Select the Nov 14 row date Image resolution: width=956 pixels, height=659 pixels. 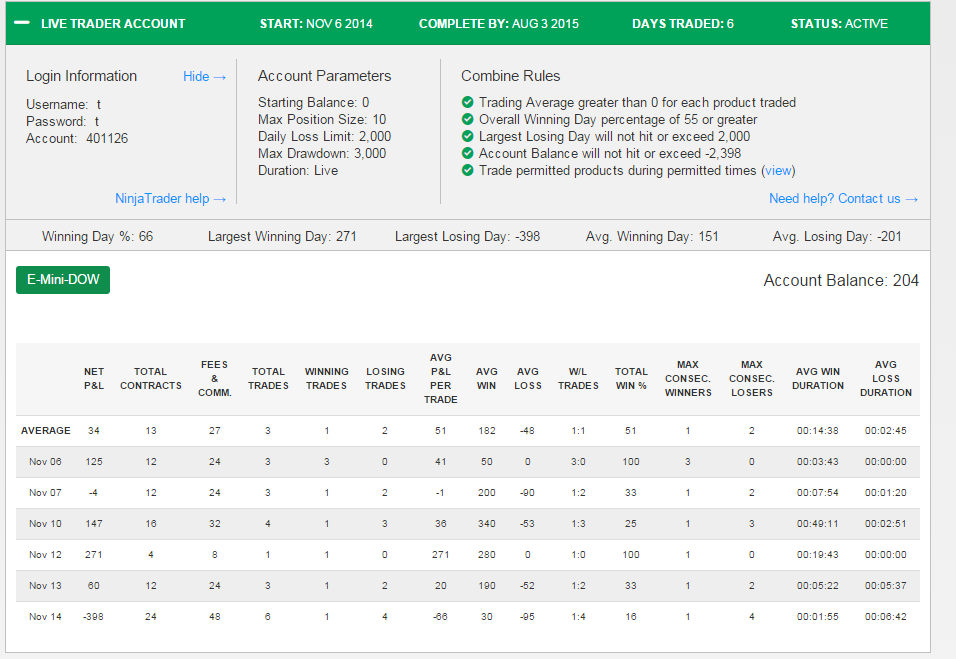click(45, 617)
